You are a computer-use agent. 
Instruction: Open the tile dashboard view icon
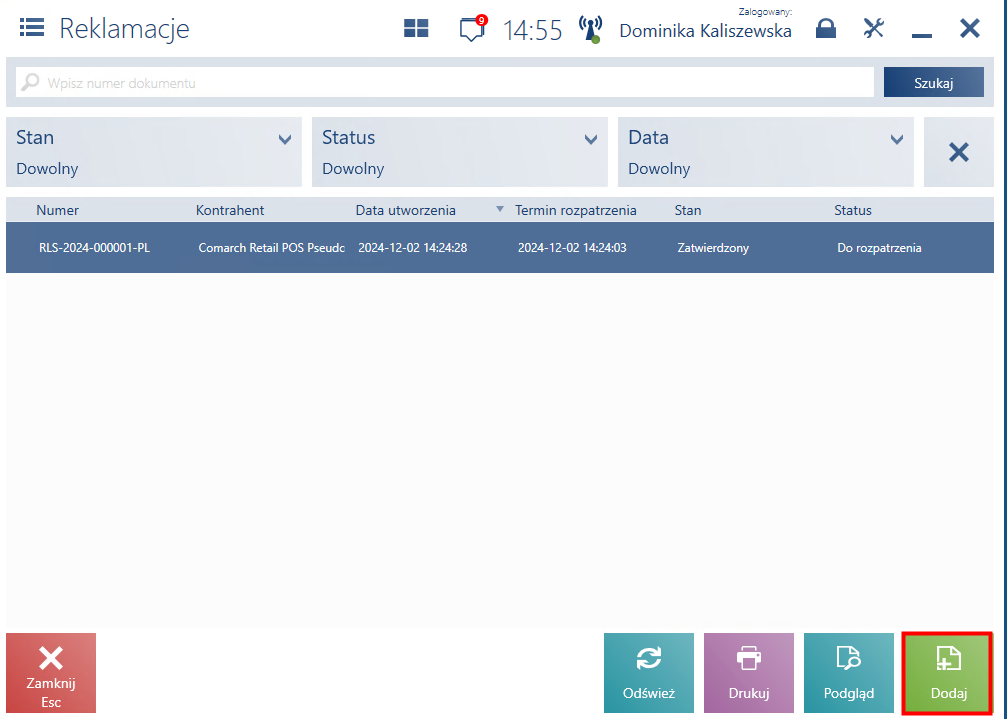pos(416,28)
